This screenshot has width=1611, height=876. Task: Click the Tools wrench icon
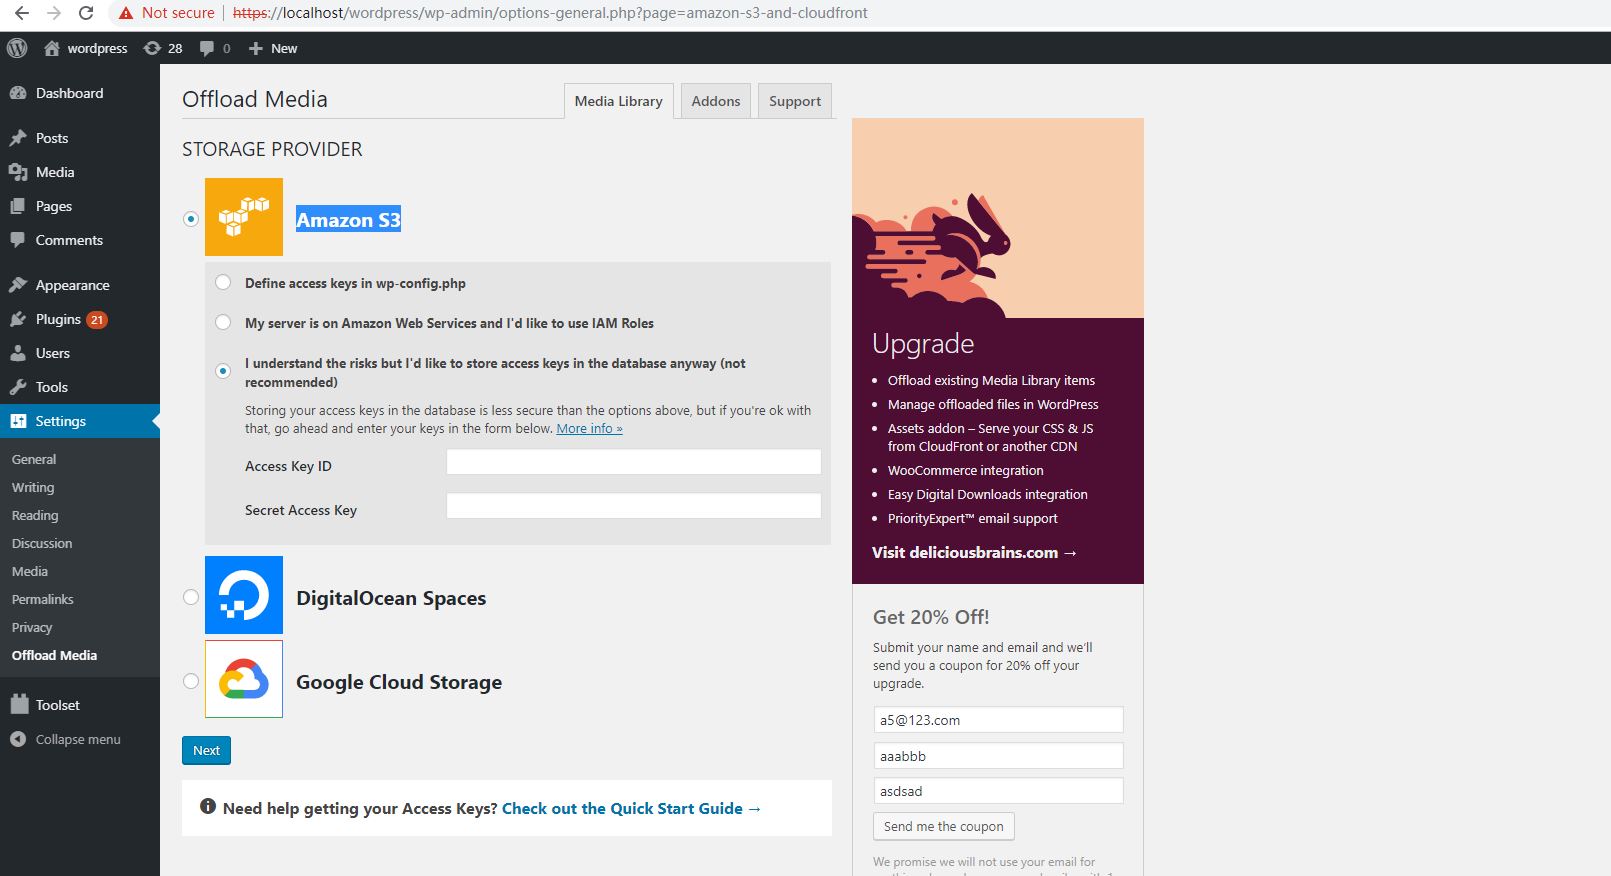(x=18, y=387)
